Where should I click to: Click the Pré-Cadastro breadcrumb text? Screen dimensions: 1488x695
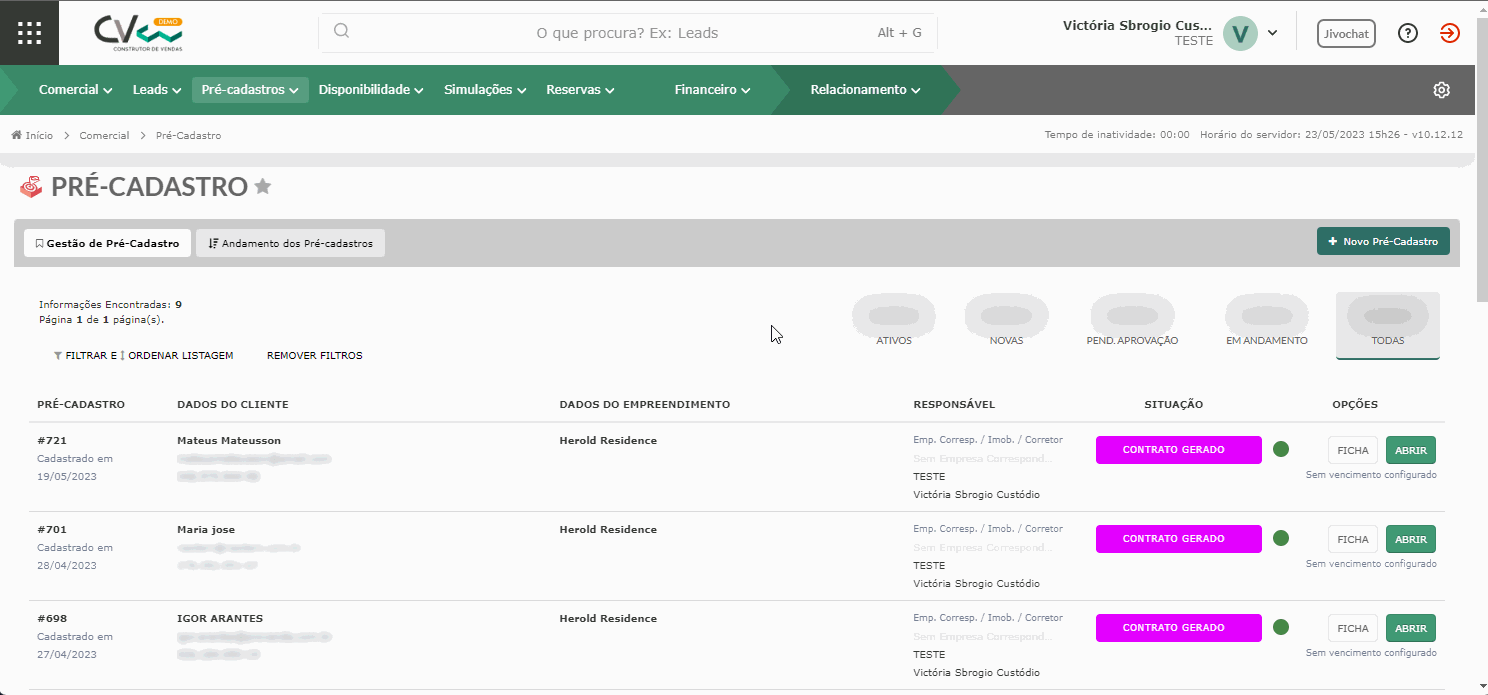189,135
